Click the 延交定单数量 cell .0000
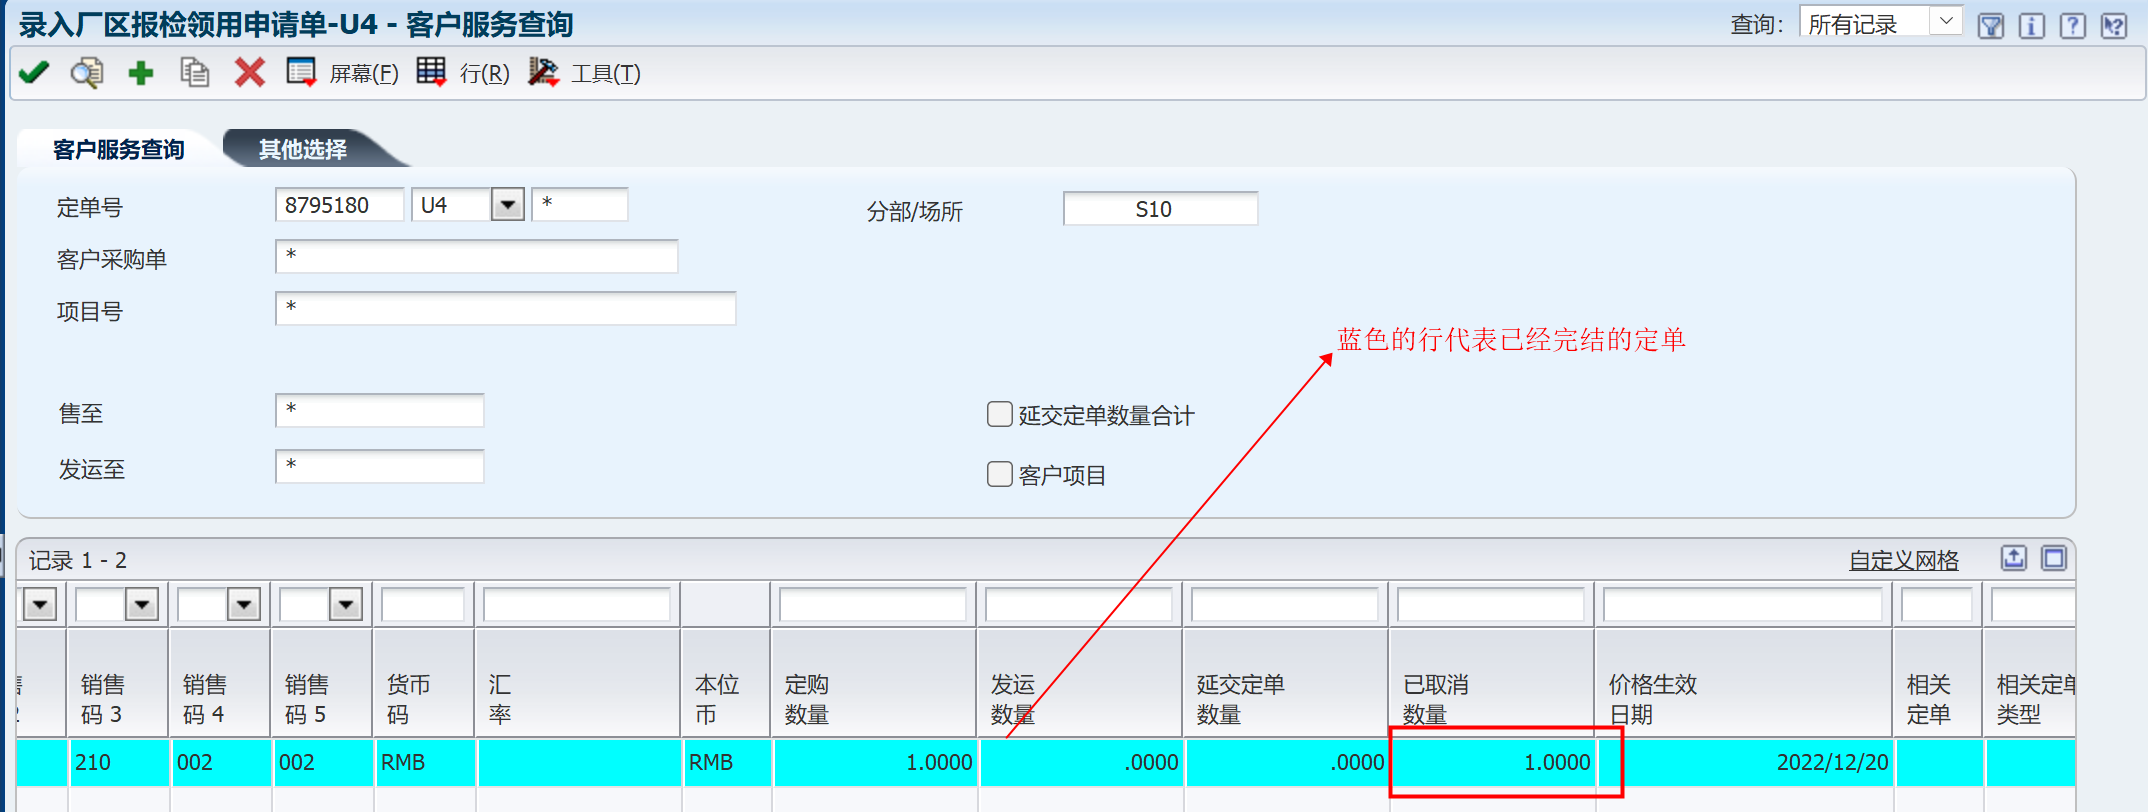Image resolution: width=2148 pixels, height=812 pixels. pyautogui.click(x=1287, y=762)
